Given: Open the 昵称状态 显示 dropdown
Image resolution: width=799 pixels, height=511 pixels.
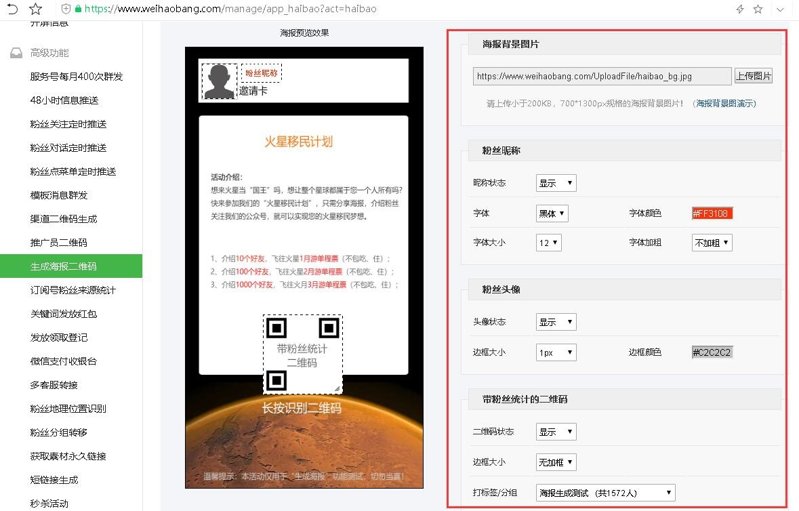Looking at the screenshot, I should [x=556, y=183].
